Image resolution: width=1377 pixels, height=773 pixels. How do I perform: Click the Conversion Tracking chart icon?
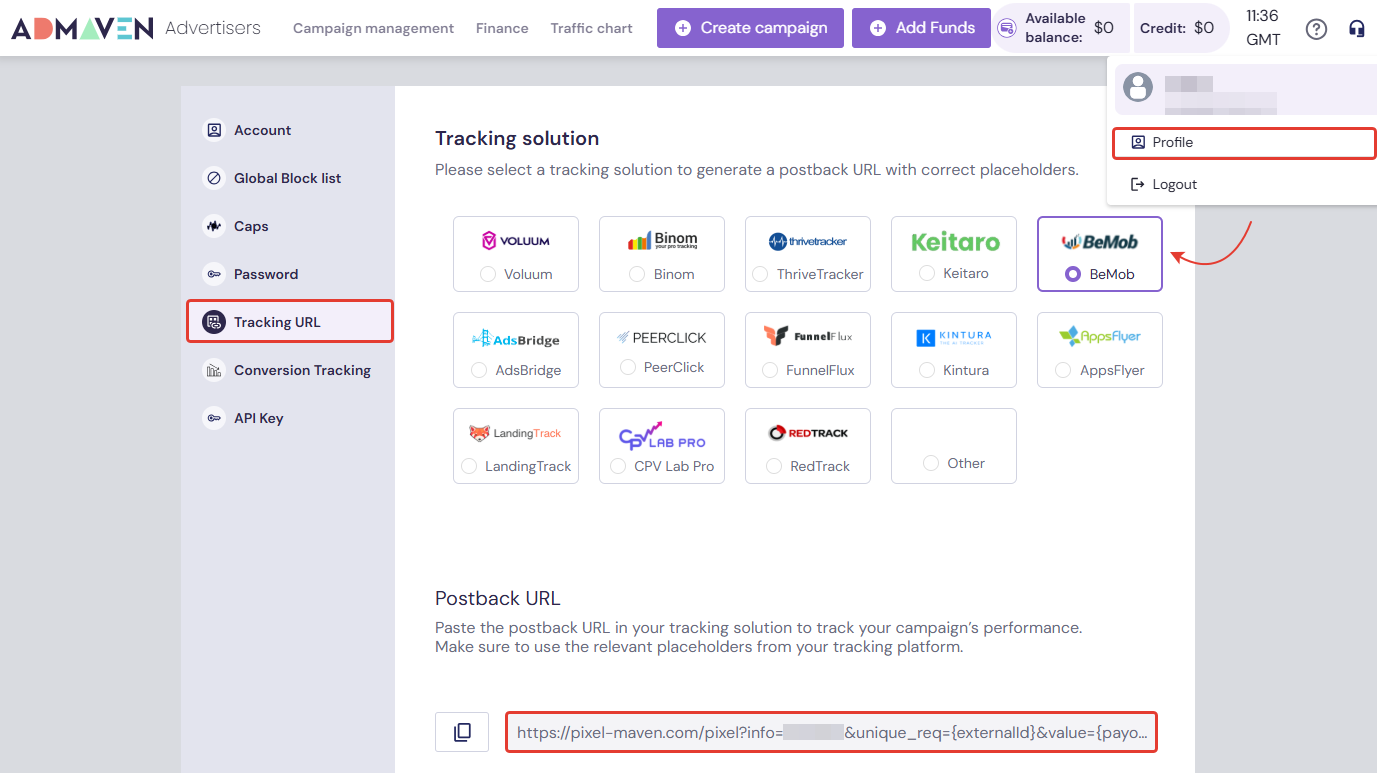point(214,370)
